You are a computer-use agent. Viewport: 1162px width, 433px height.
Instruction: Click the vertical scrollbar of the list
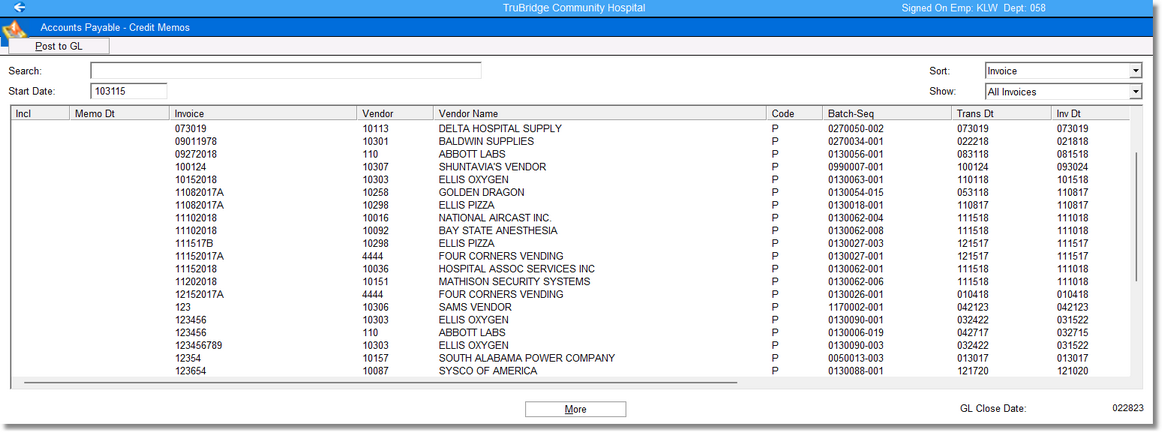1135,216
